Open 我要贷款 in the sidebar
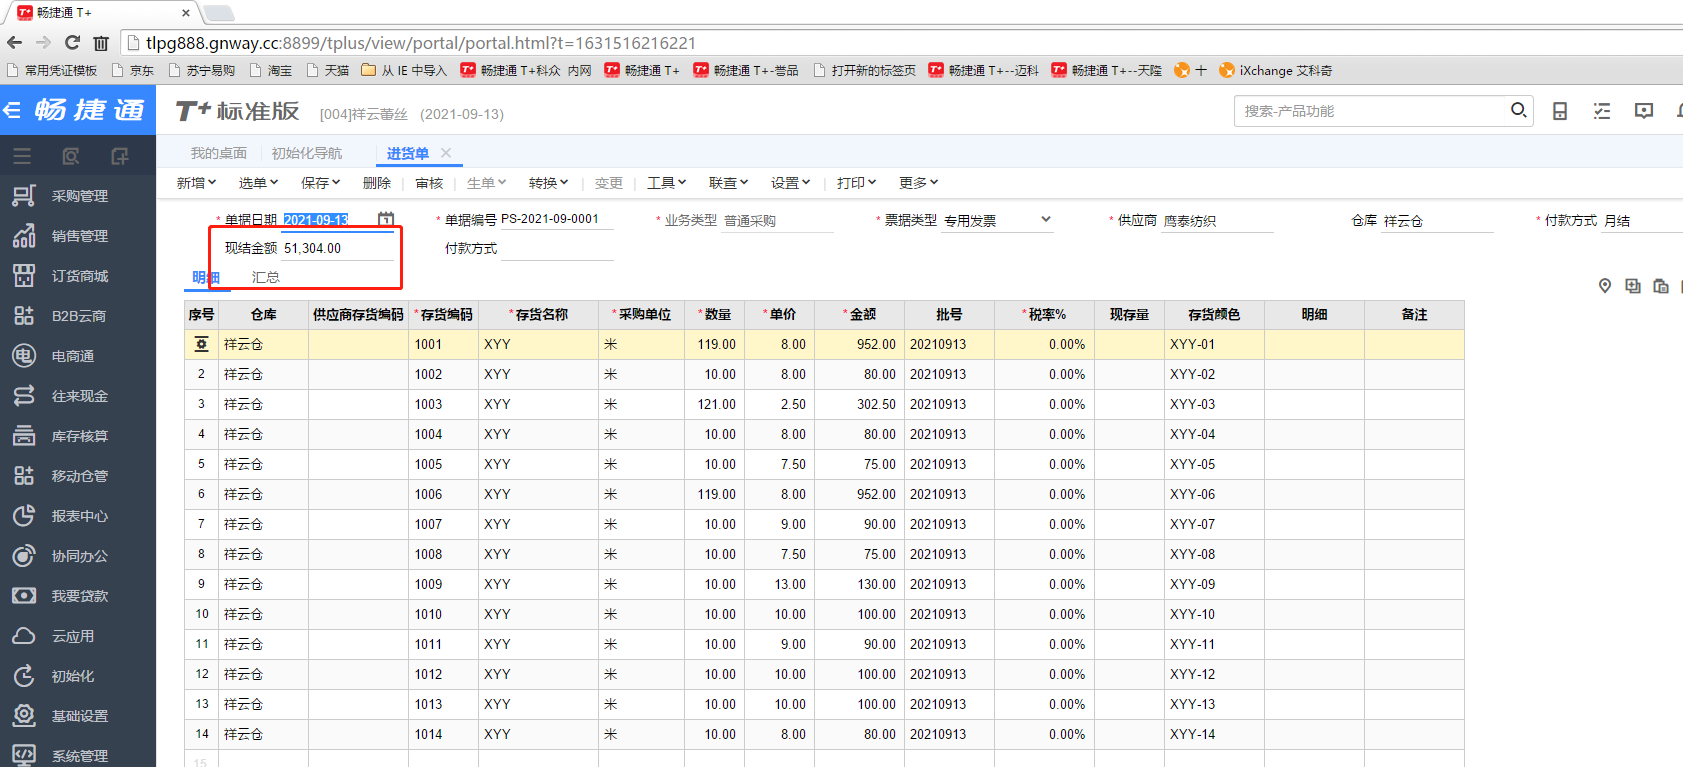 pos(78,596)
